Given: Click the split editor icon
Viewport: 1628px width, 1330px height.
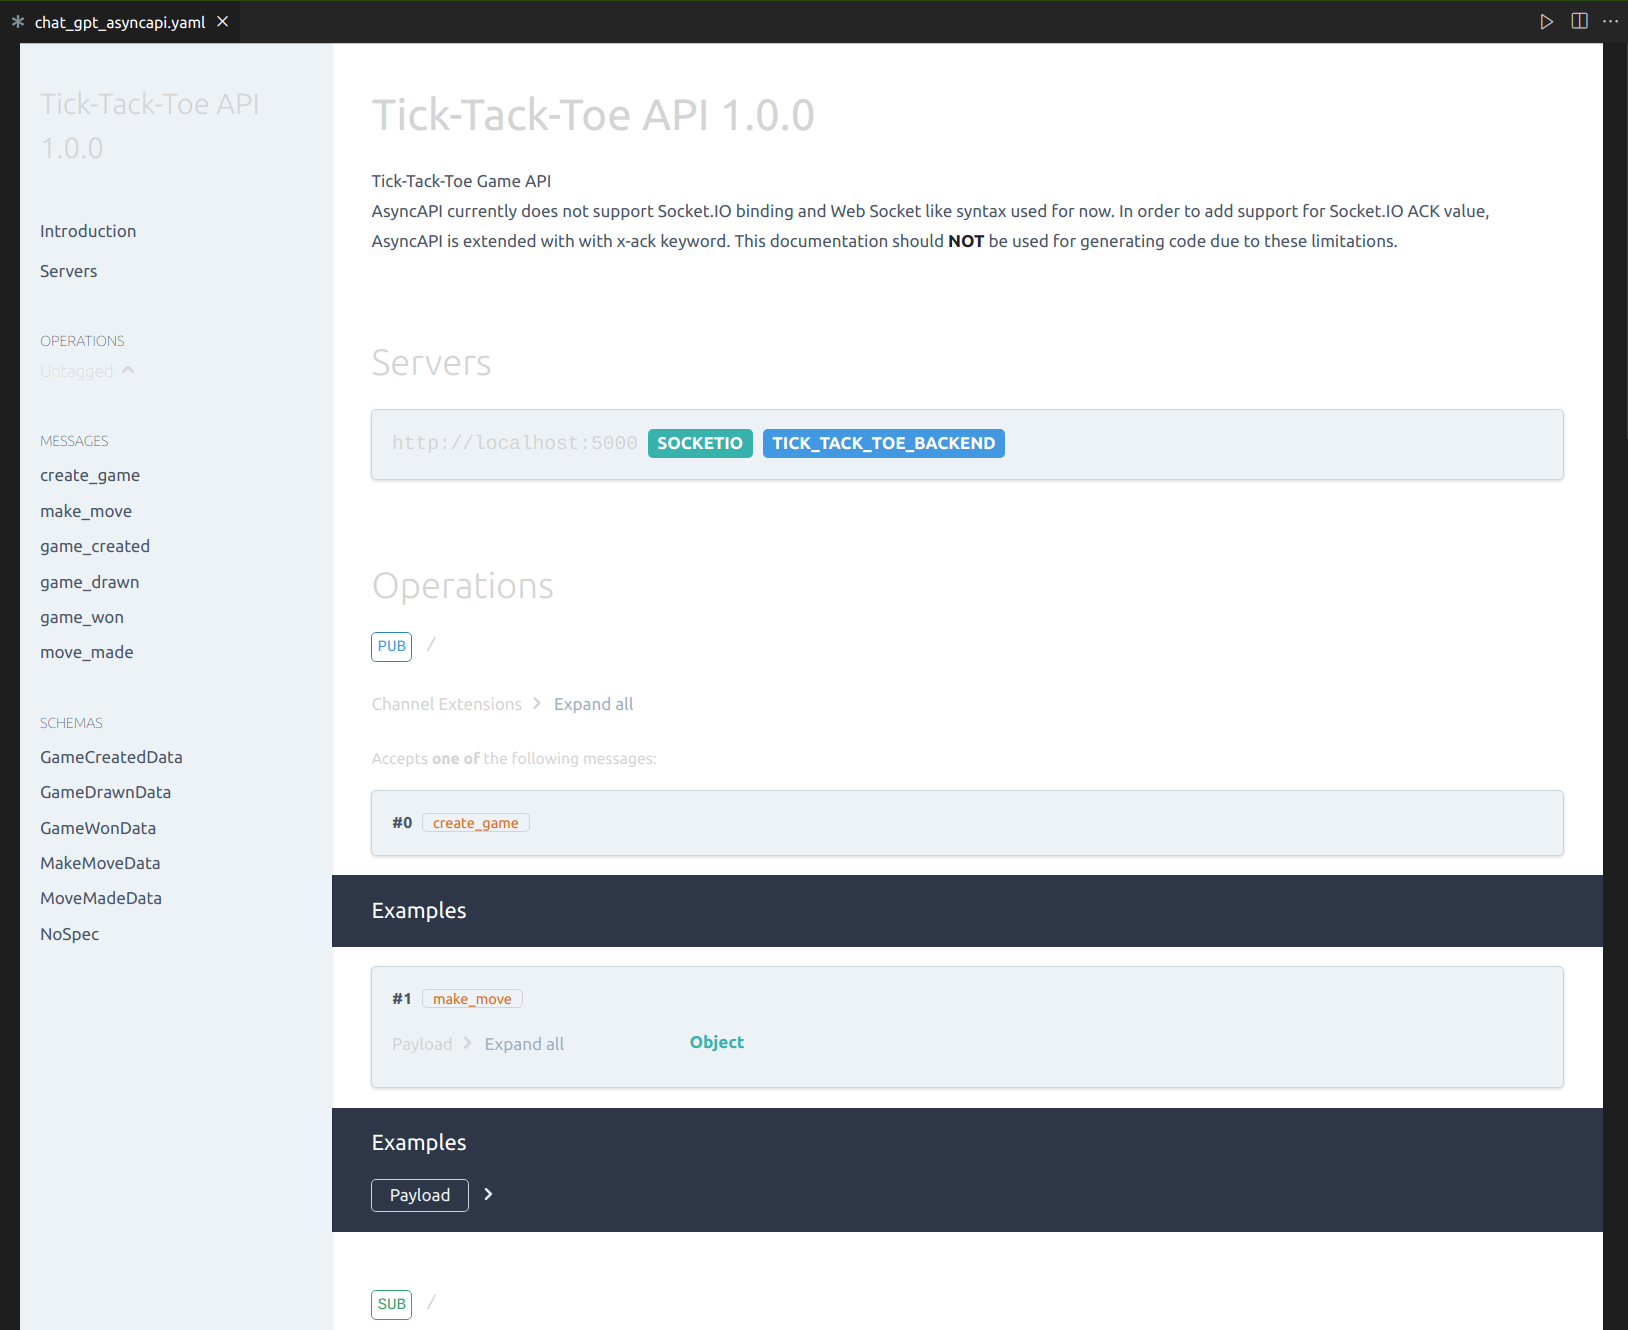Looking at the screenshot, I should 1579,22.
